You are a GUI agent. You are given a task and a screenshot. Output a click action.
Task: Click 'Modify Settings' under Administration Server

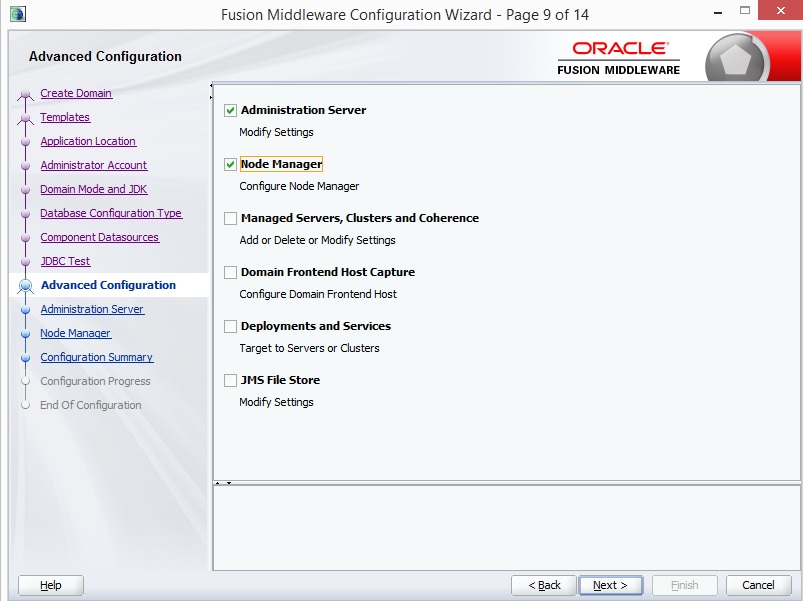pos(277,132)
